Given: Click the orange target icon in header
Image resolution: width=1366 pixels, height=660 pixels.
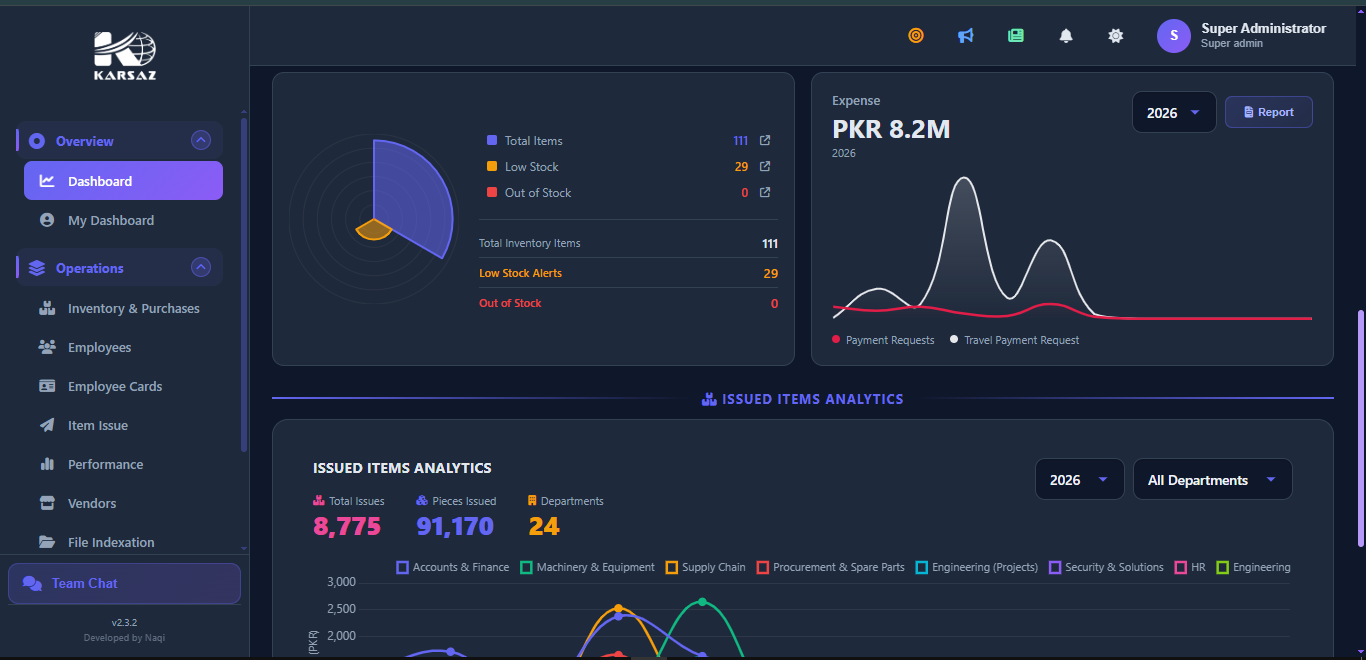Looking at the screenshot, I should 915,36.
